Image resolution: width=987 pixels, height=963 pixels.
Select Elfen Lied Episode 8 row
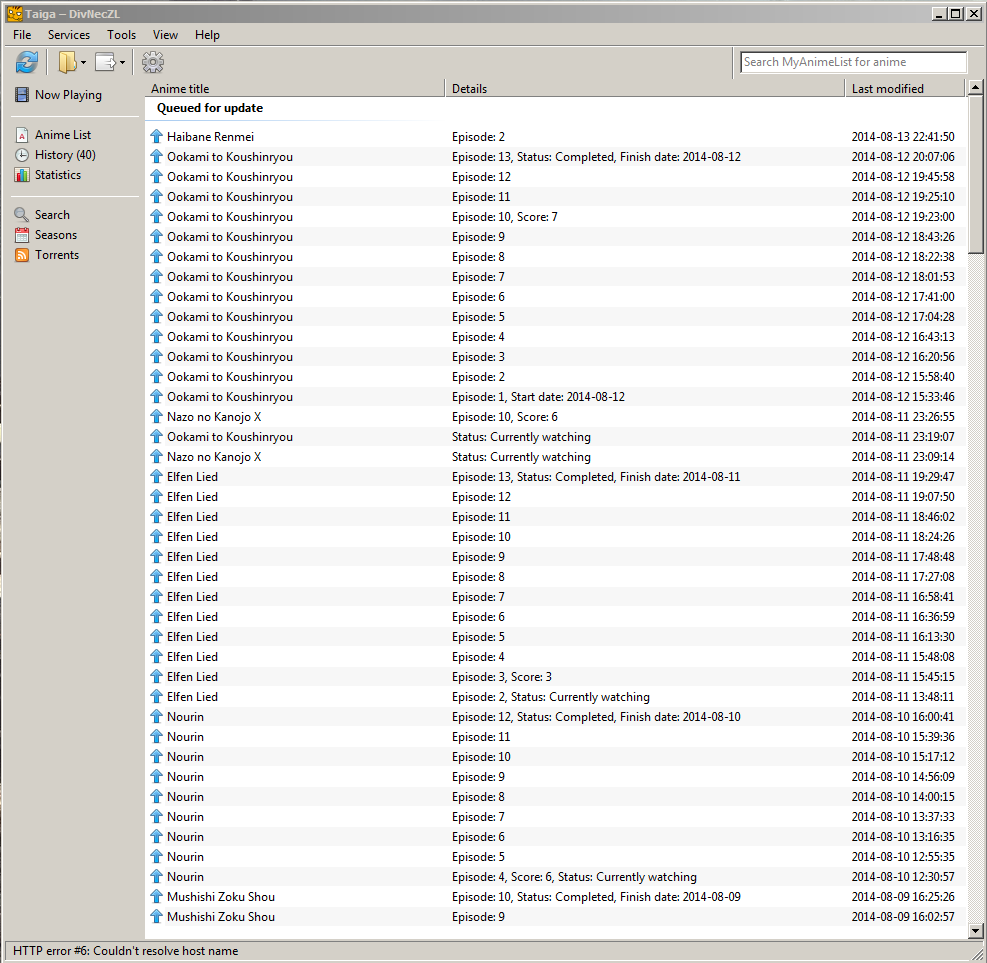click(x=556, y=577)
